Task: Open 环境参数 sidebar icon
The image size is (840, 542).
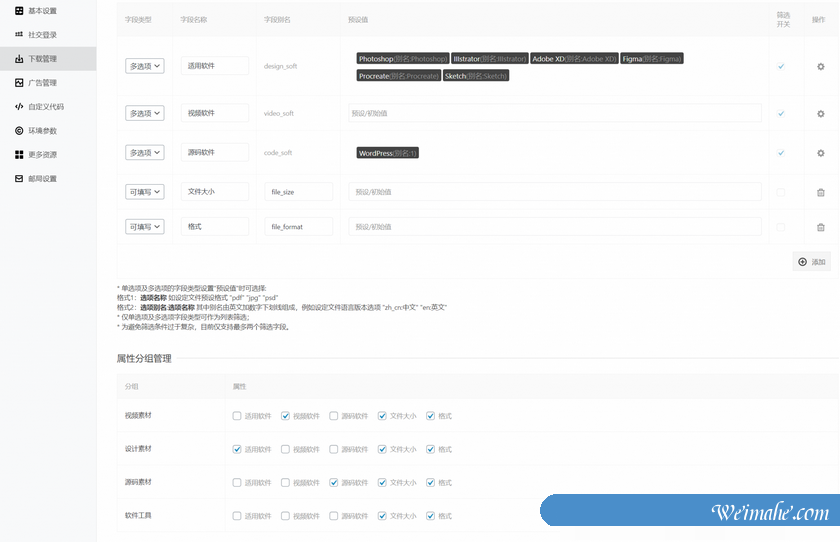Action: 19,131
